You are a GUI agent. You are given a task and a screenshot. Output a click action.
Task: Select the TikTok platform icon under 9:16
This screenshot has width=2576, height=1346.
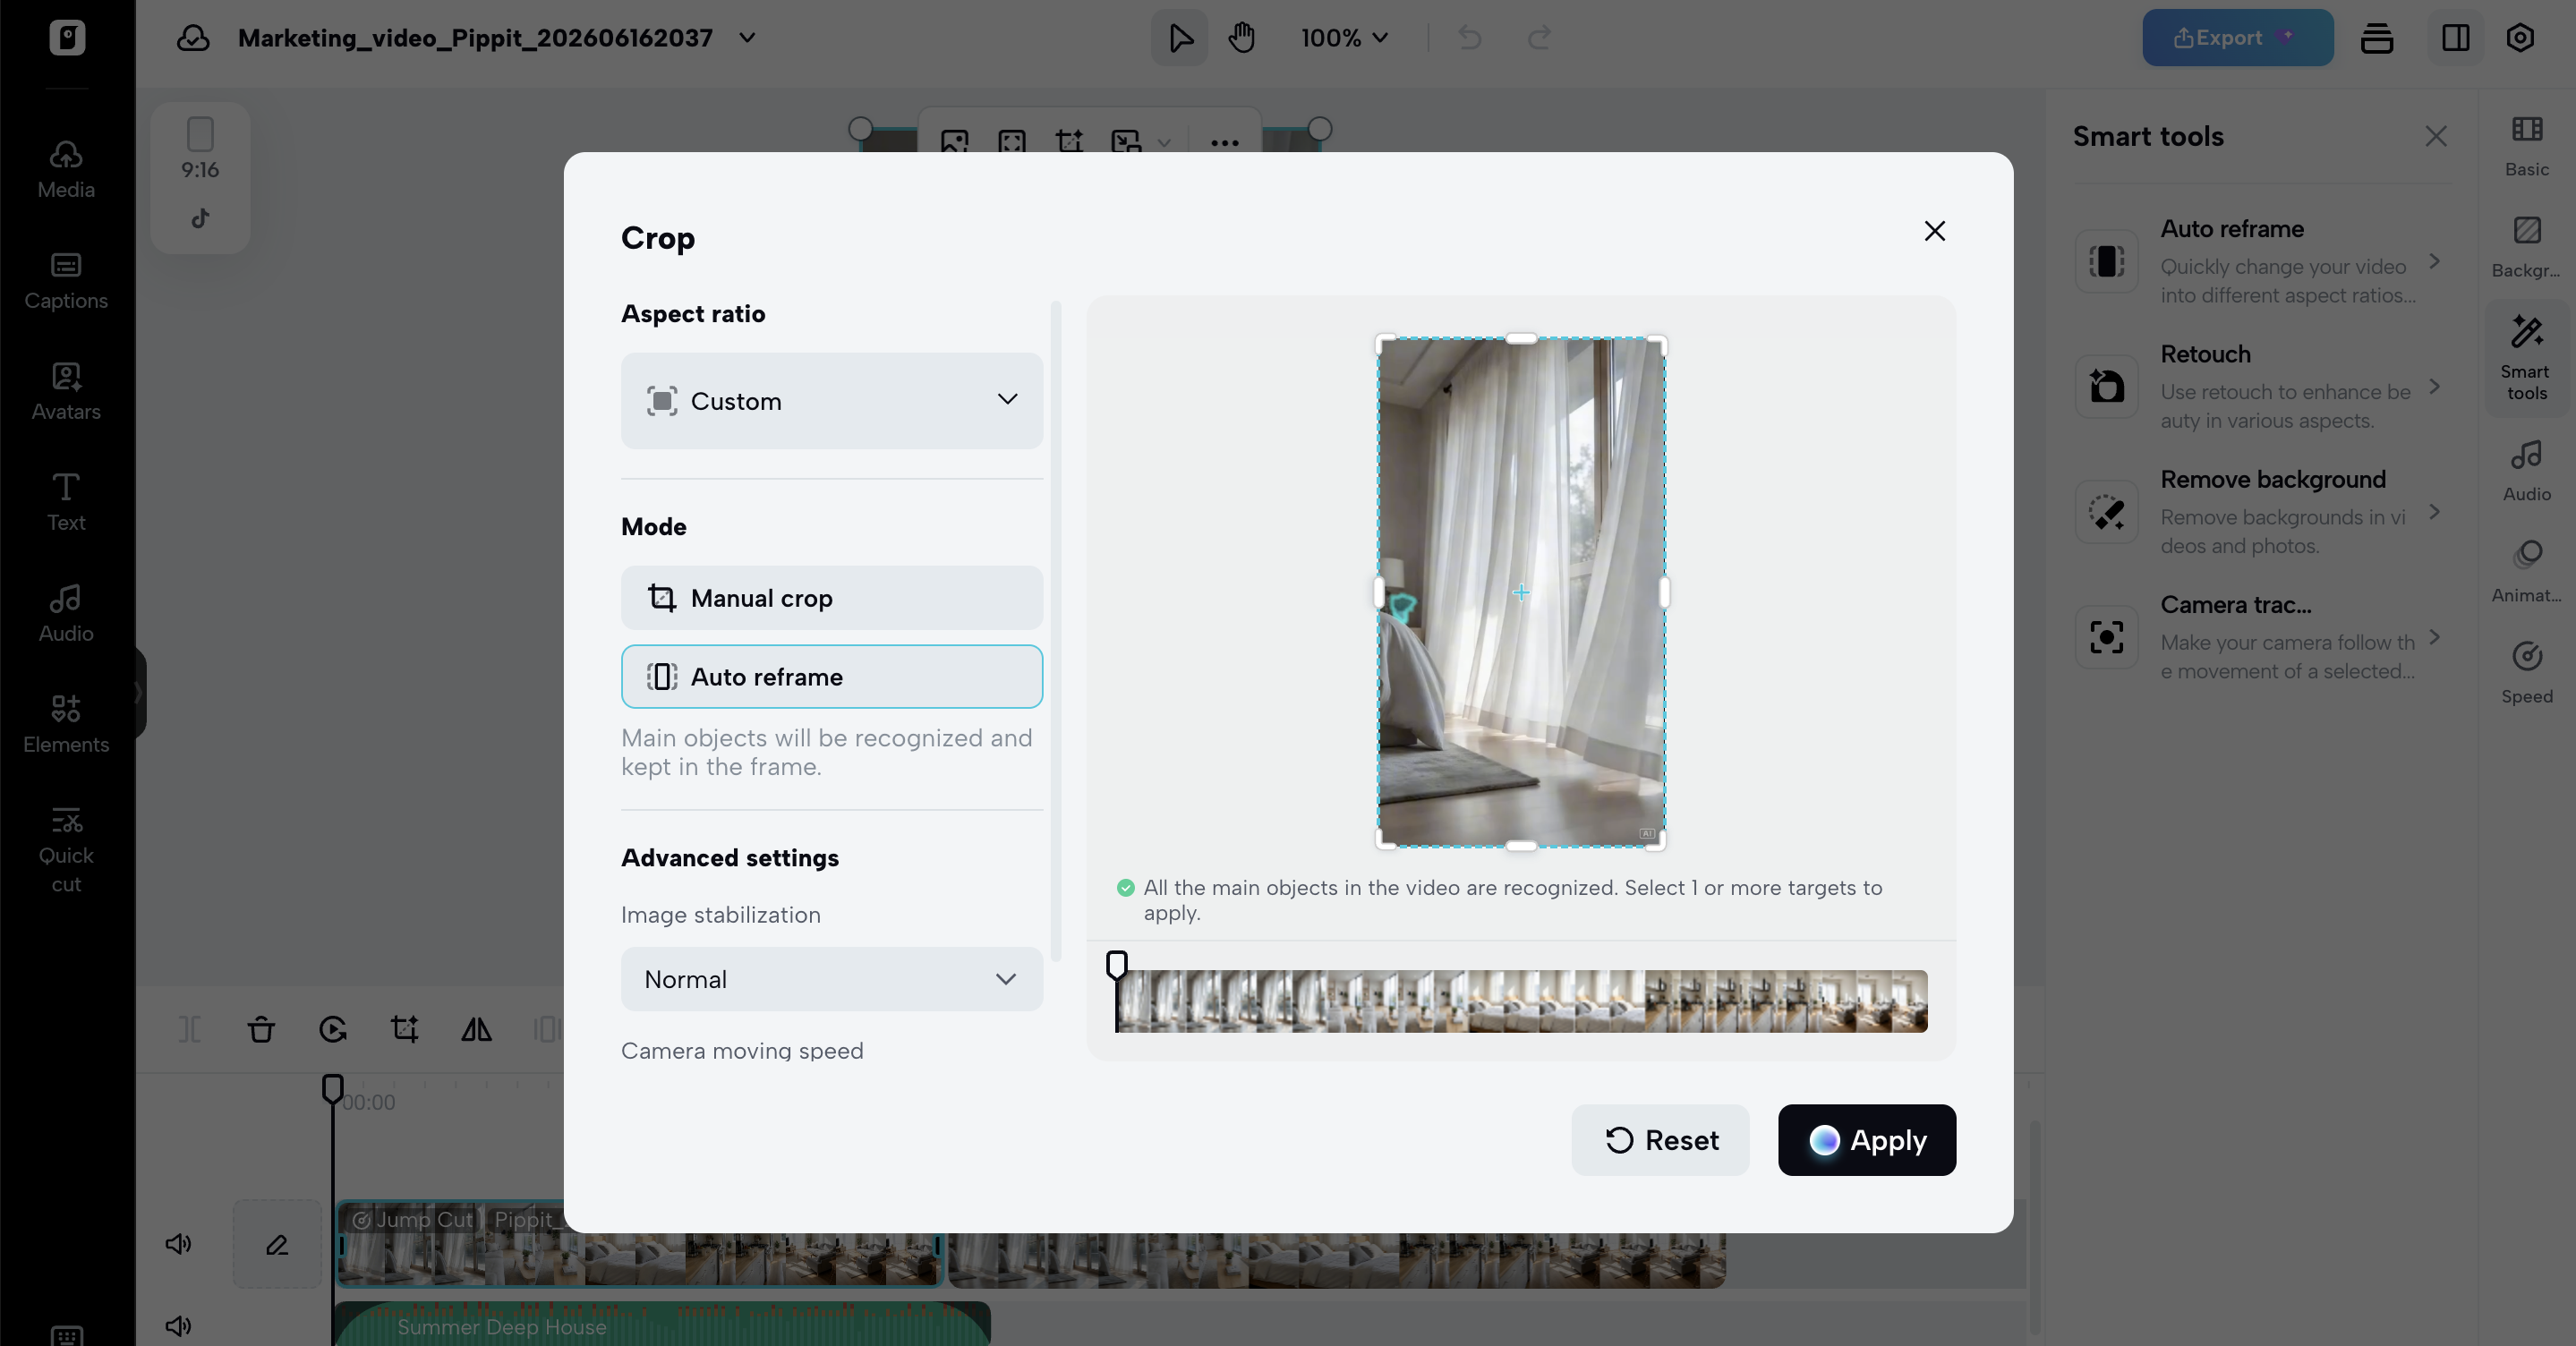coord(200,218)
